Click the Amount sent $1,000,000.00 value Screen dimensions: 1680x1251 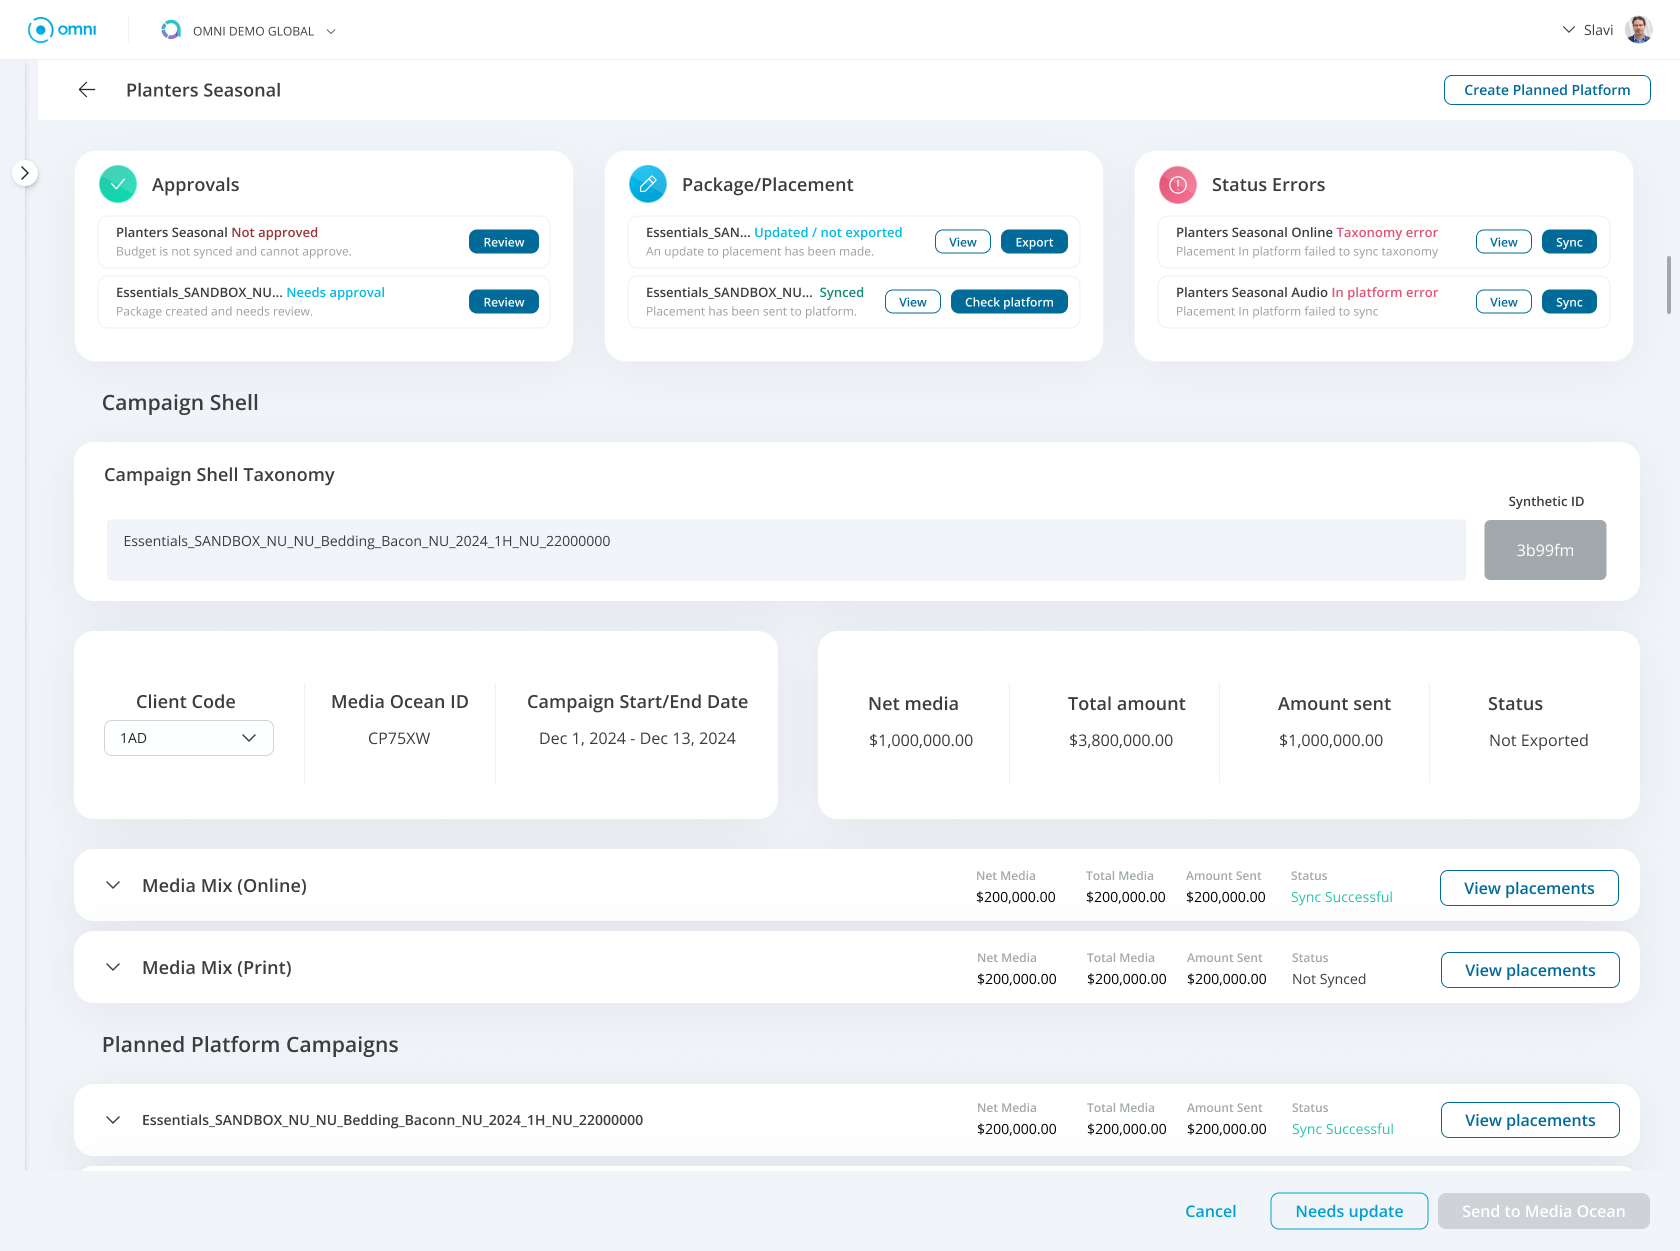pyautogui.click(x=1331, y=740)
